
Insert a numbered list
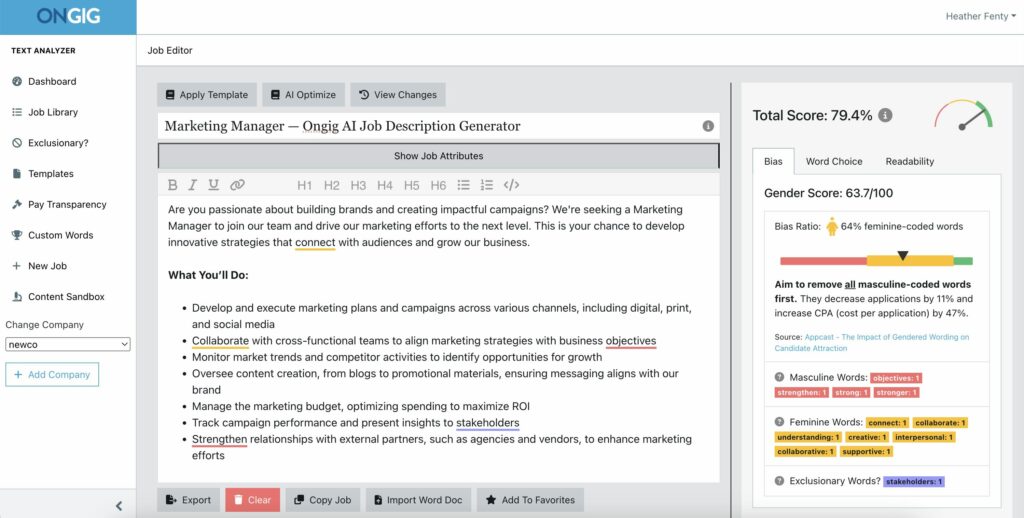[487, 185]
